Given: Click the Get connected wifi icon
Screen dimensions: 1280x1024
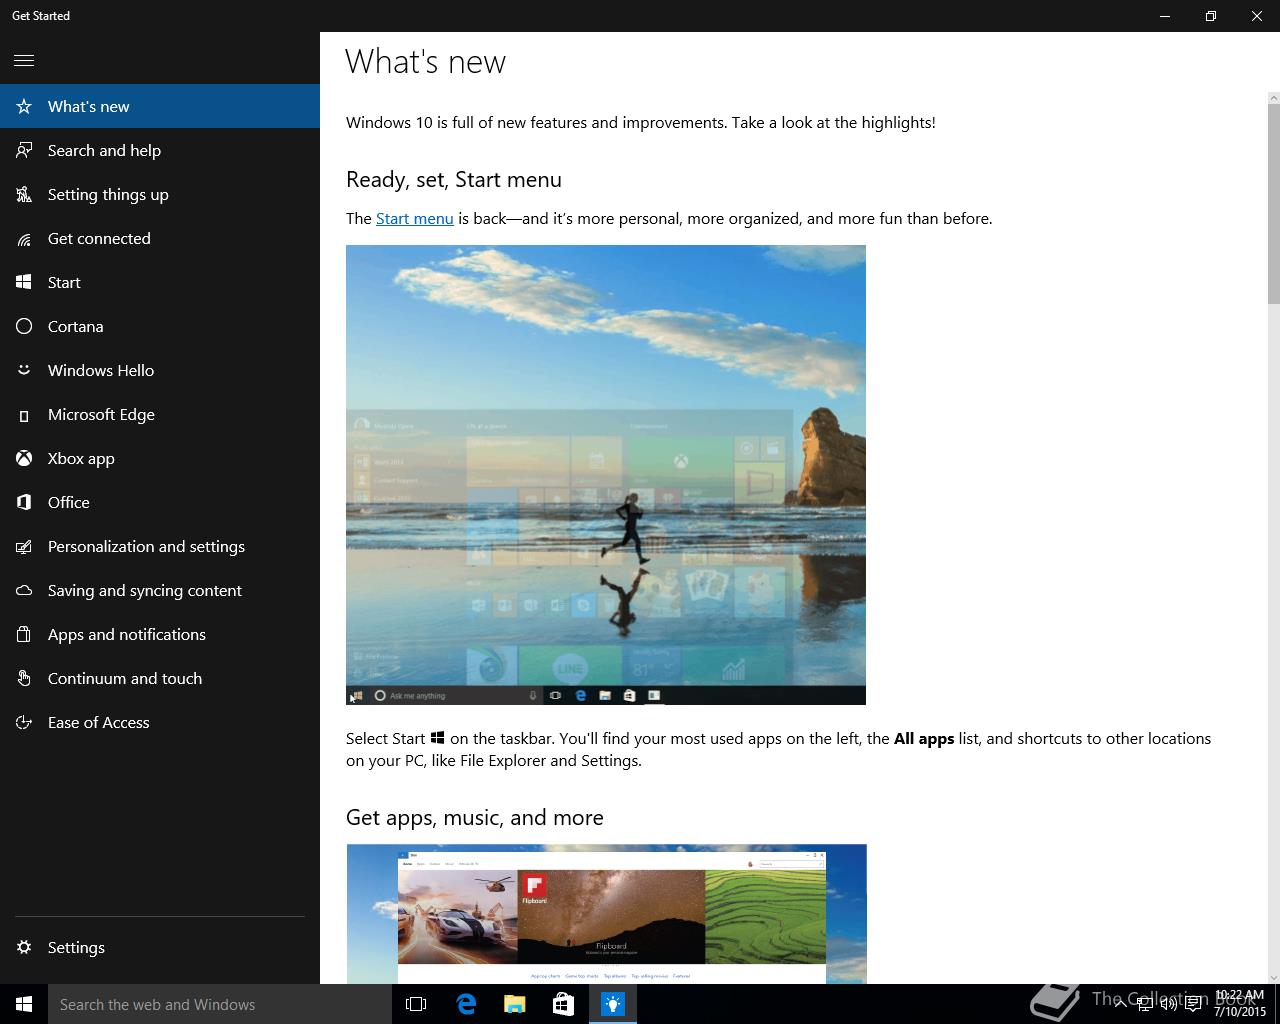Looking at the screenshot, I should pos(24,238).
